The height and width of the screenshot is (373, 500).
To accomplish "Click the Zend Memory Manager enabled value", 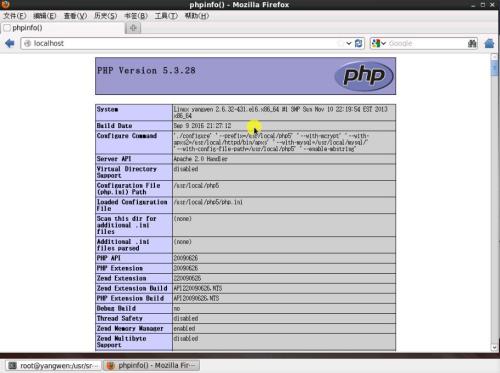I will tap(184, 328).
